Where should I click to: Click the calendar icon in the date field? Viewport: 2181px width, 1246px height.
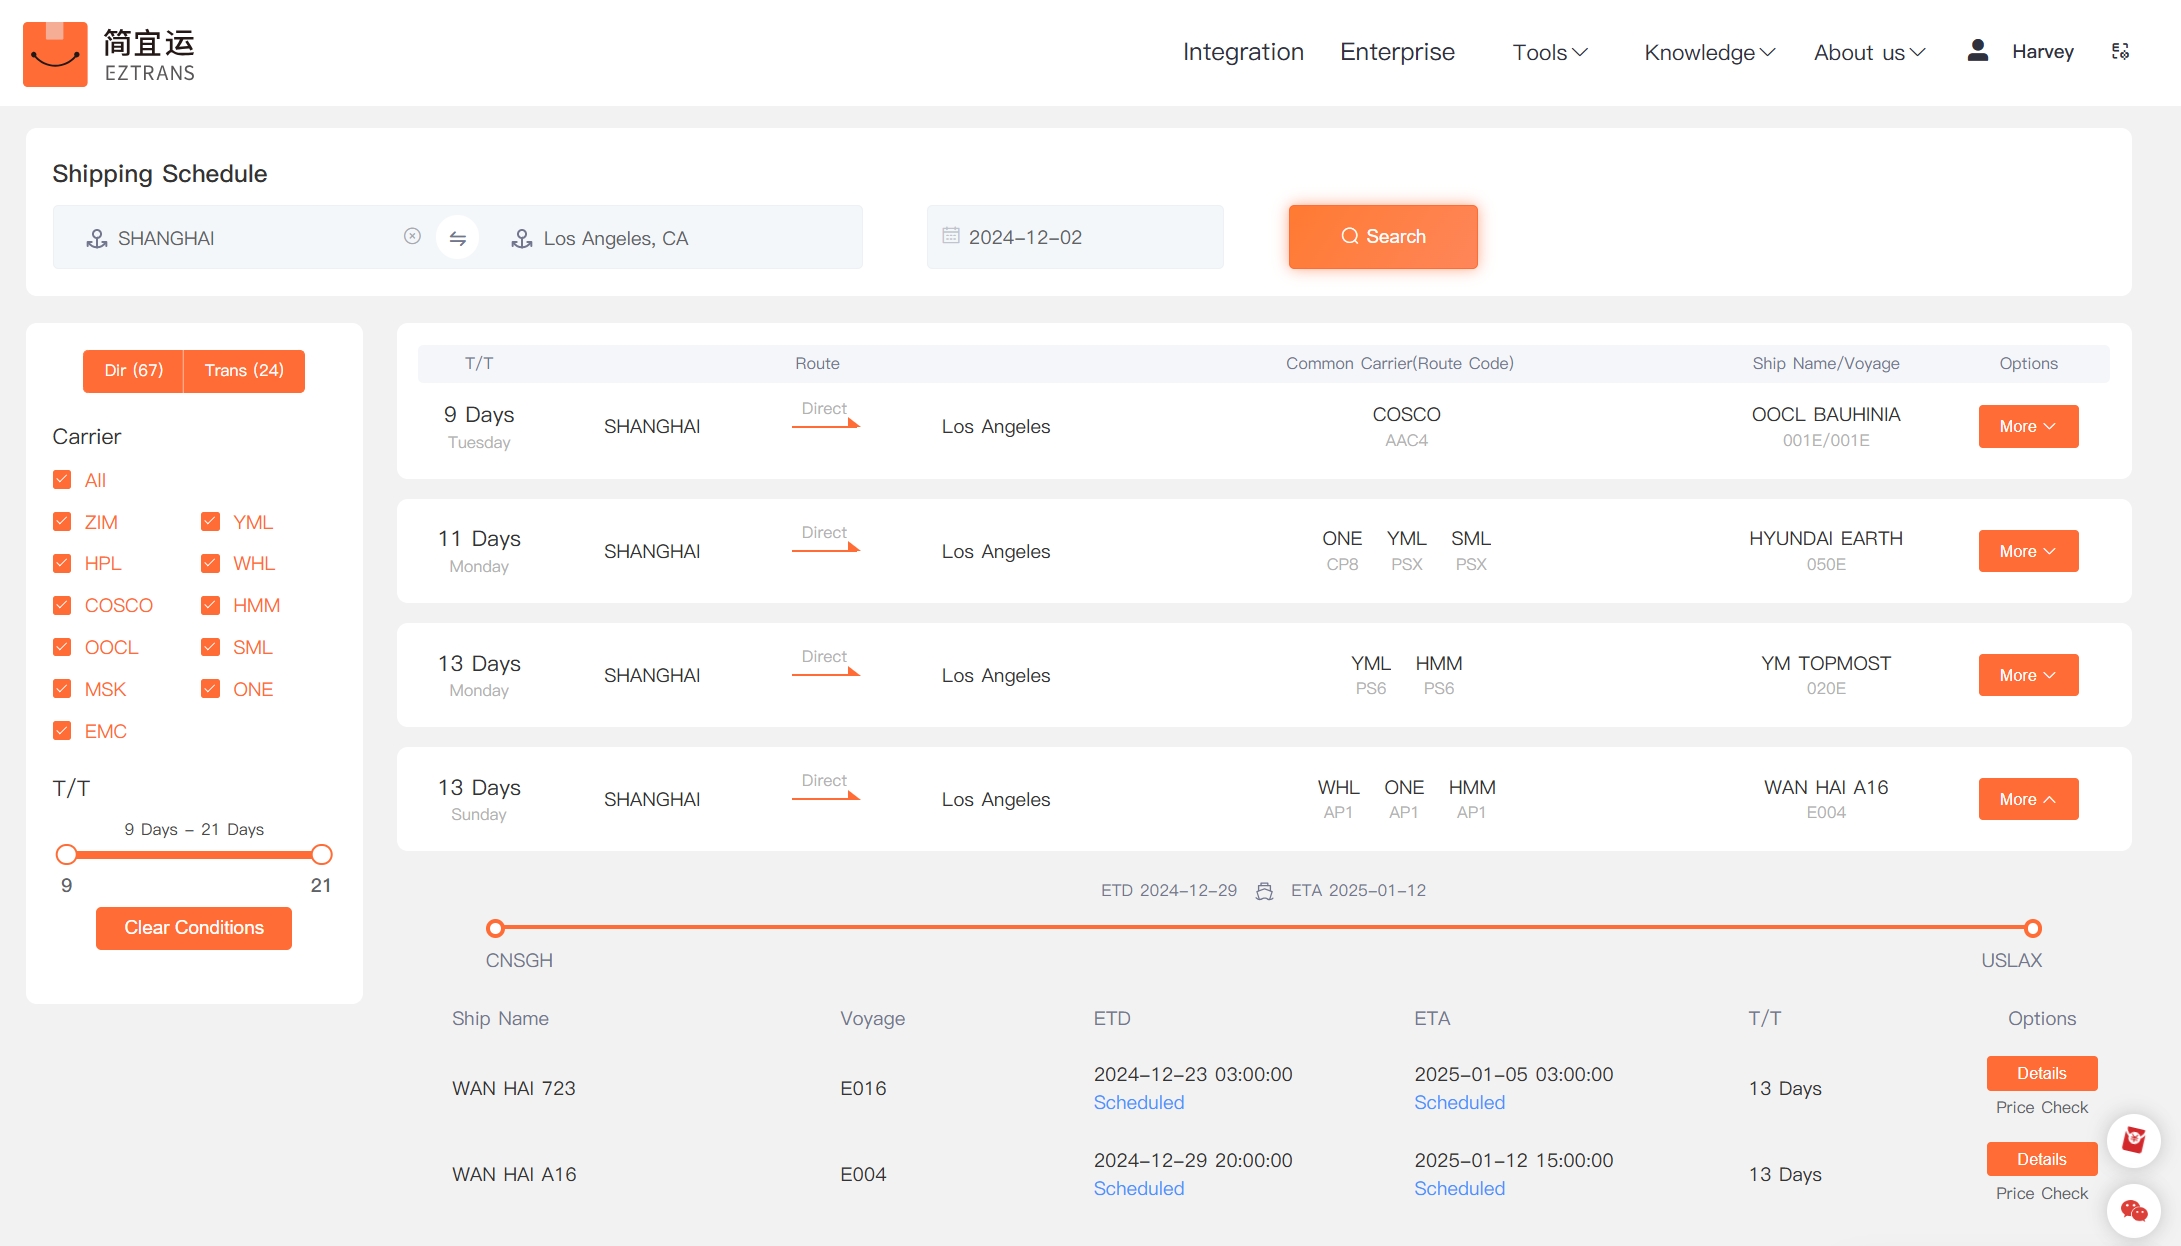coord(951,236)
